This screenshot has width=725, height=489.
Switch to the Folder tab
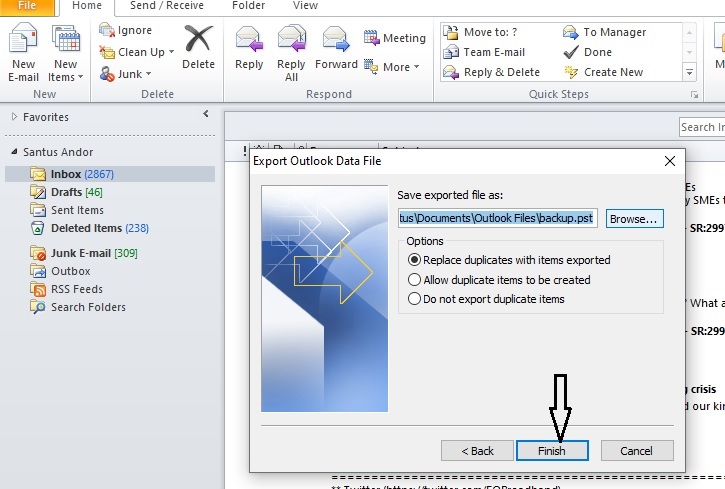pos(248,6)
